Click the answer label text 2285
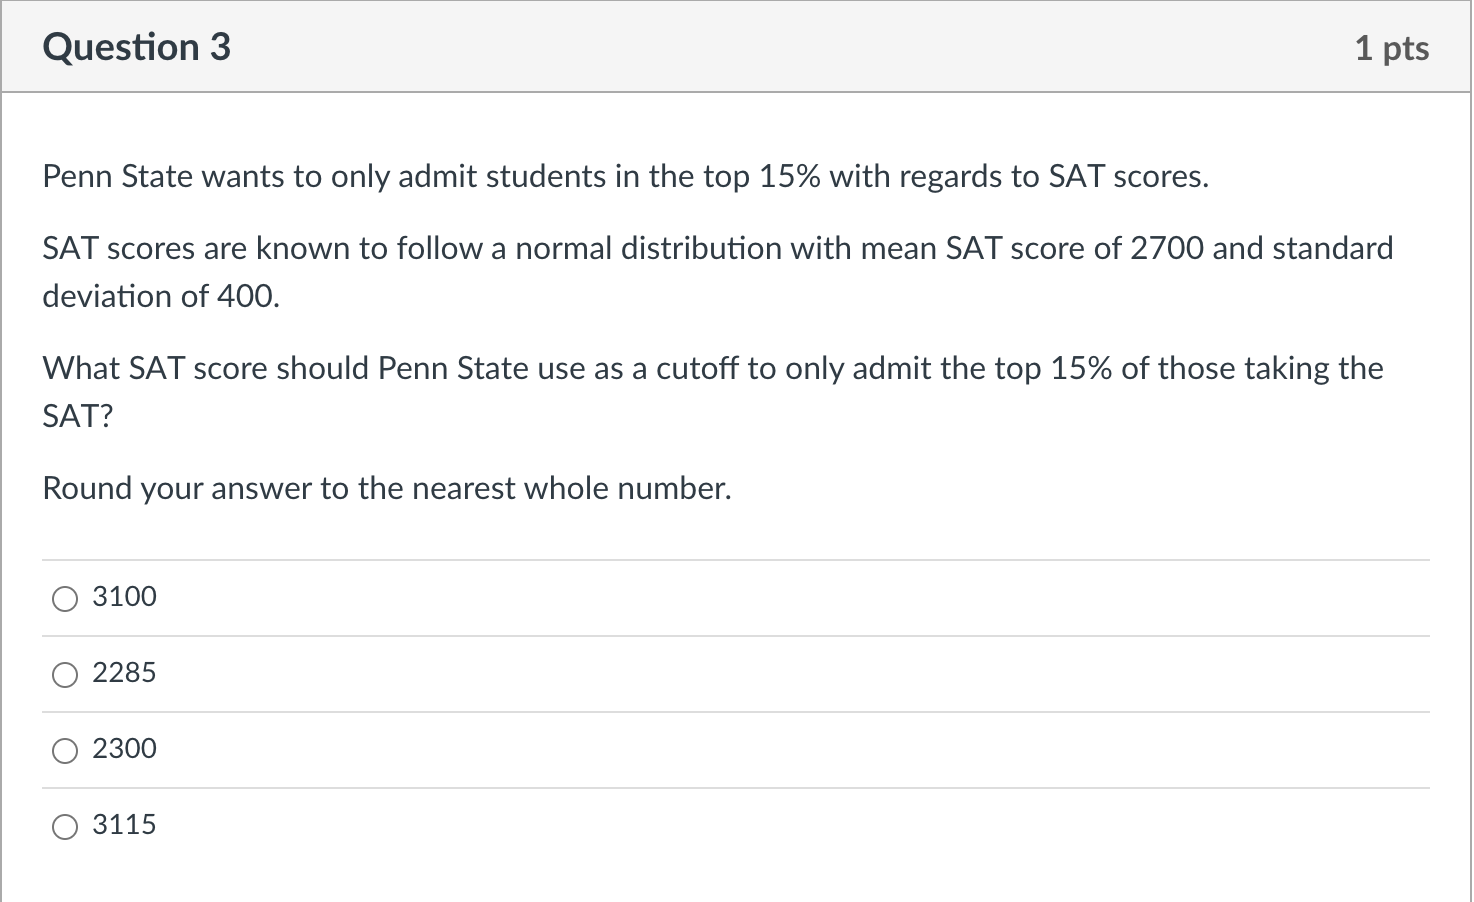Image resolution: width=1474 pixels, height=902 pixels. tap(124, 673)
